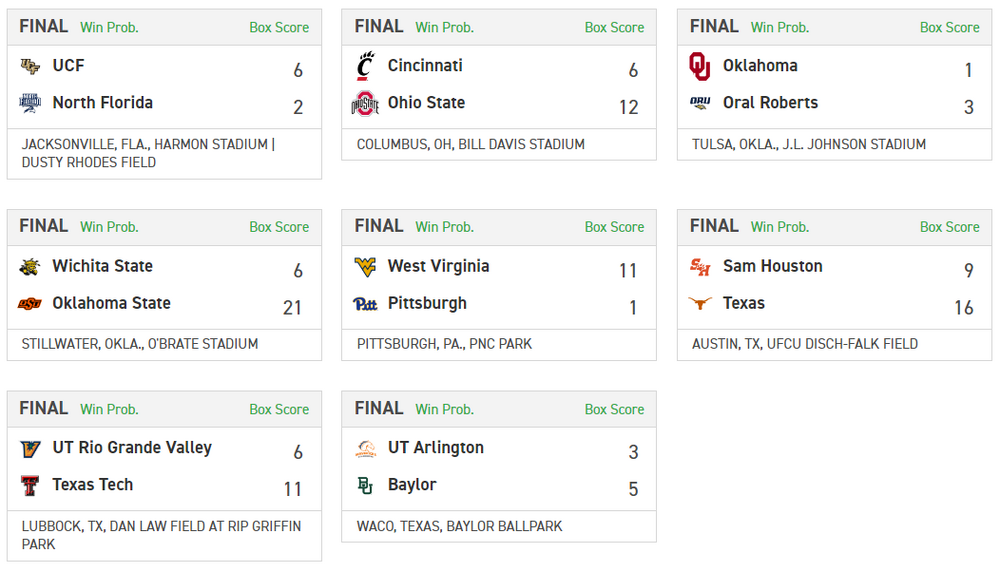The height and width of the screenshot is (572, 1000).
Task: Click the Texas Tech logo icon
Action: pyautogui.click(x=30, y=485)
